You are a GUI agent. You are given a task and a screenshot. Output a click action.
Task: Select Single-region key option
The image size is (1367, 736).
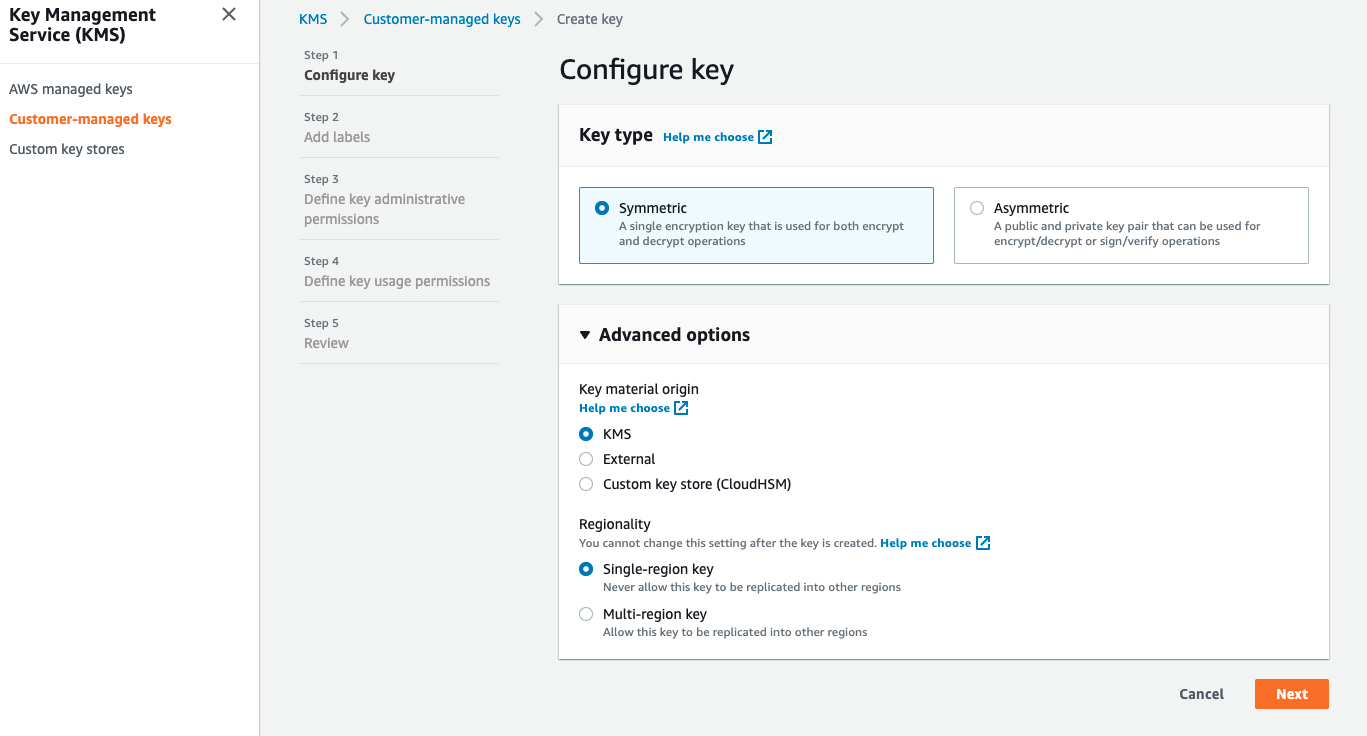click(x=586, y=569)
